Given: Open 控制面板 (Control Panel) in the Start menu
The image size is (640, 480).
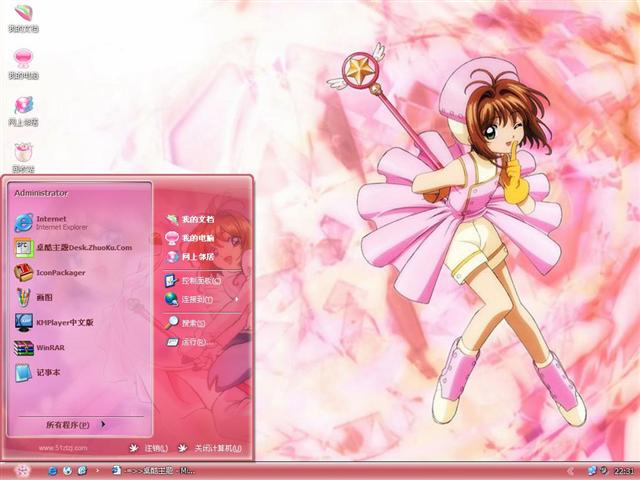Looking at the screenshot, I should tap(200, 281).
